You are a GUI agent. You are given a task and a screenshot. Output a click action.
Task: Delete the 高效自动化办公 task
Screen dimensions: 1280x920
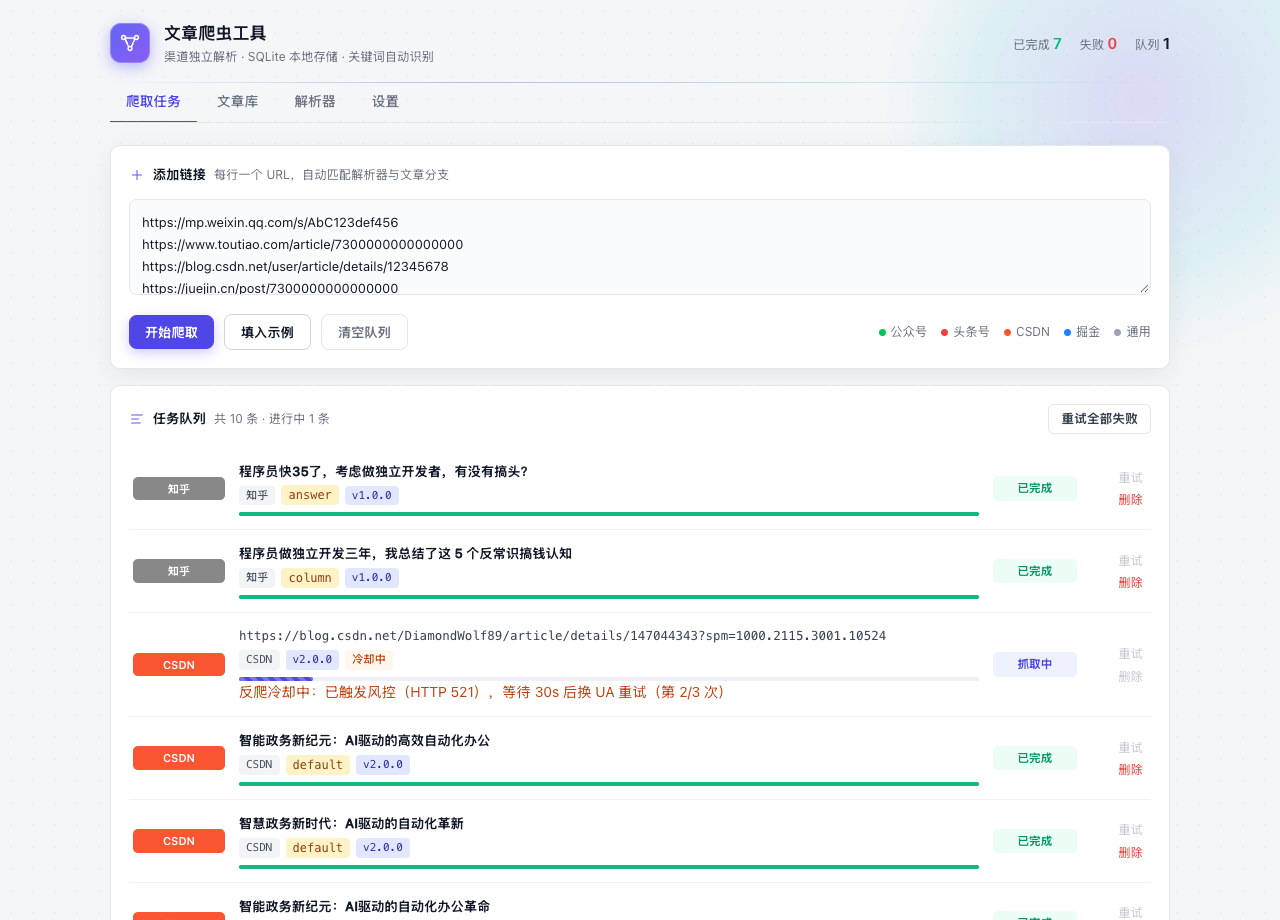(1130, 770)
